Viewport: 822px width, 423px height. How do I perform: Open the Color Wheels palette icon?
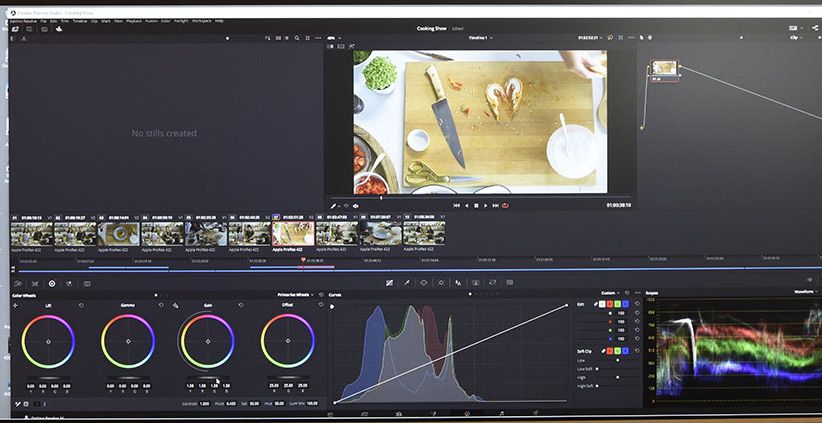(x=52, y=283)
